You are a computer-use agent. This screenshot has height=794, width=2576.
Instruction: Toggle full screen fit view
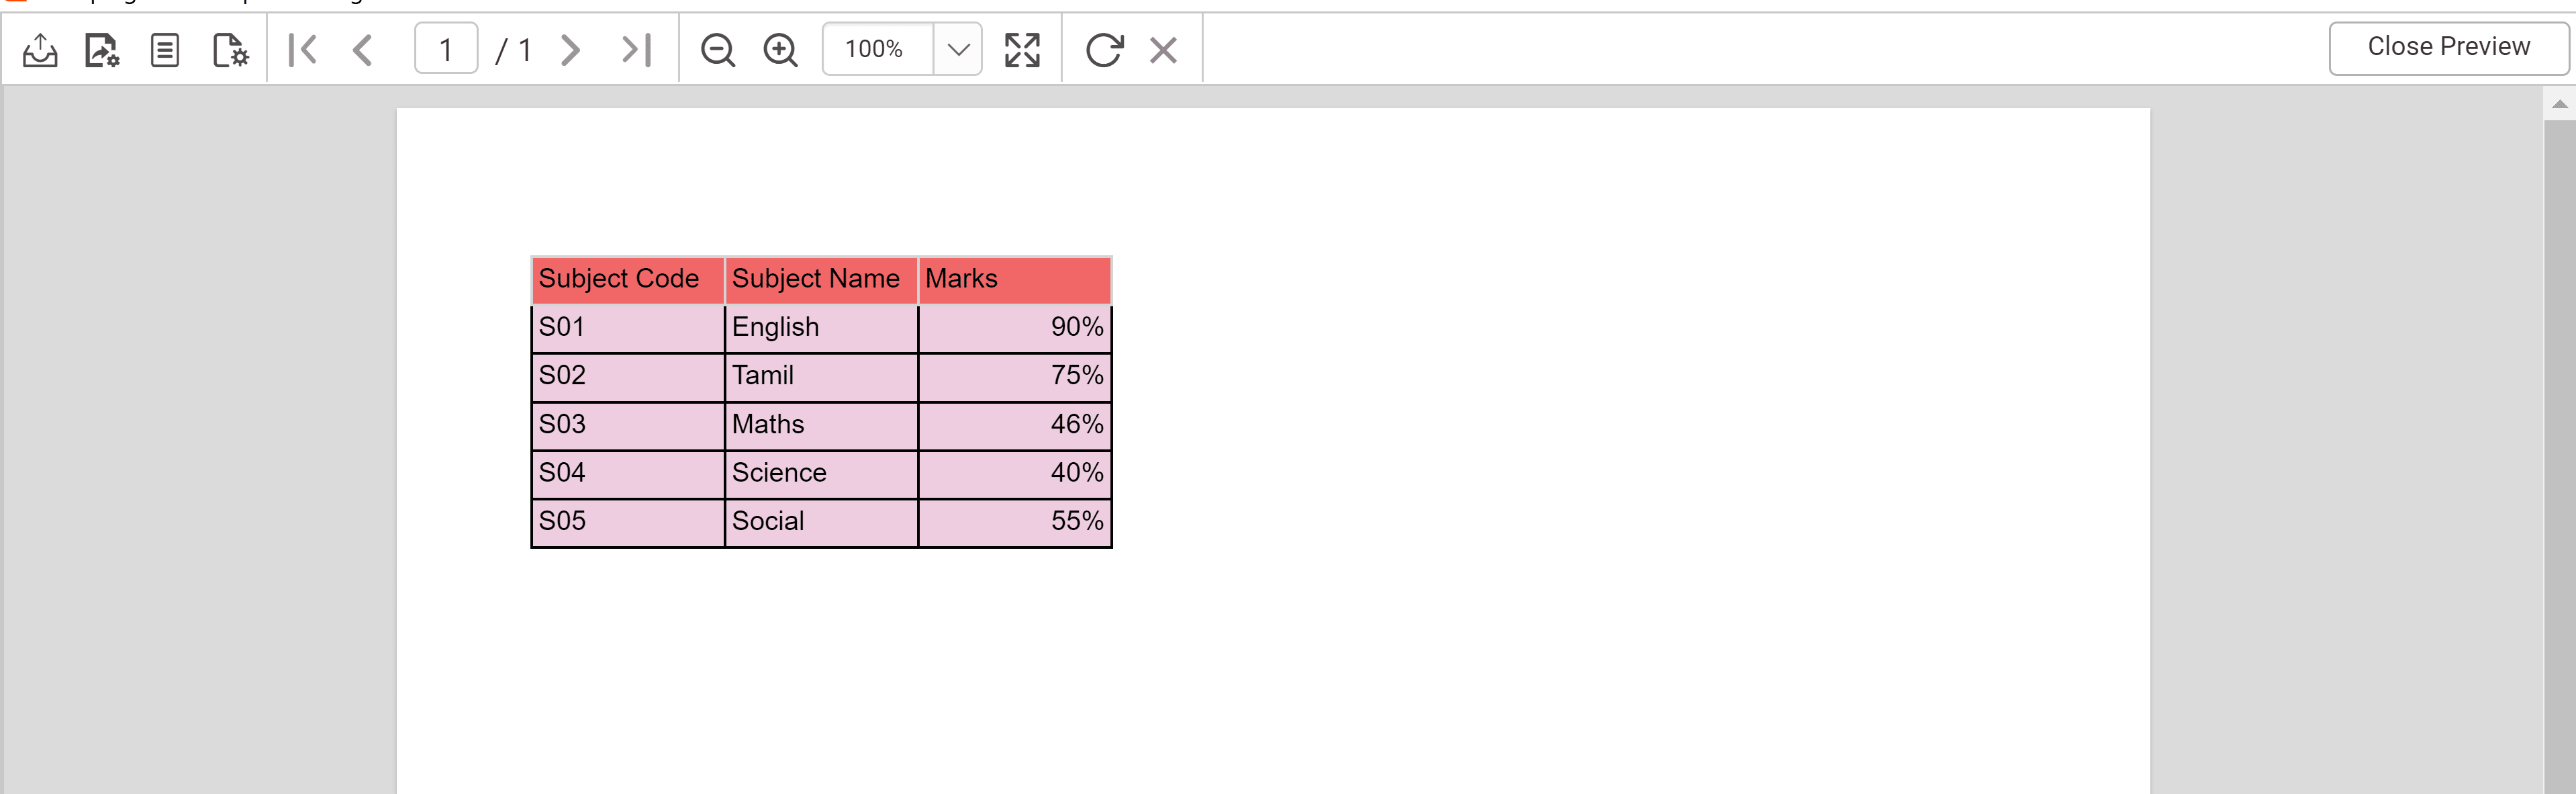[1022, 50]
